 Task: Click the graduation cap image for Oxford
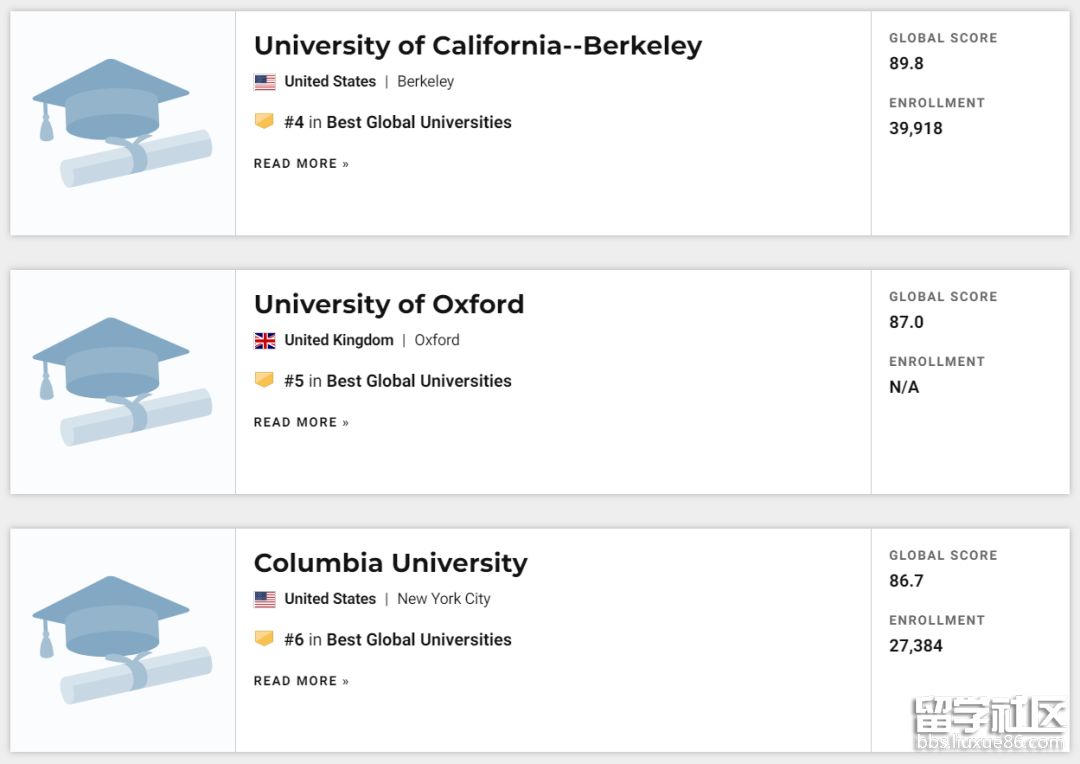tap(122, 381)
